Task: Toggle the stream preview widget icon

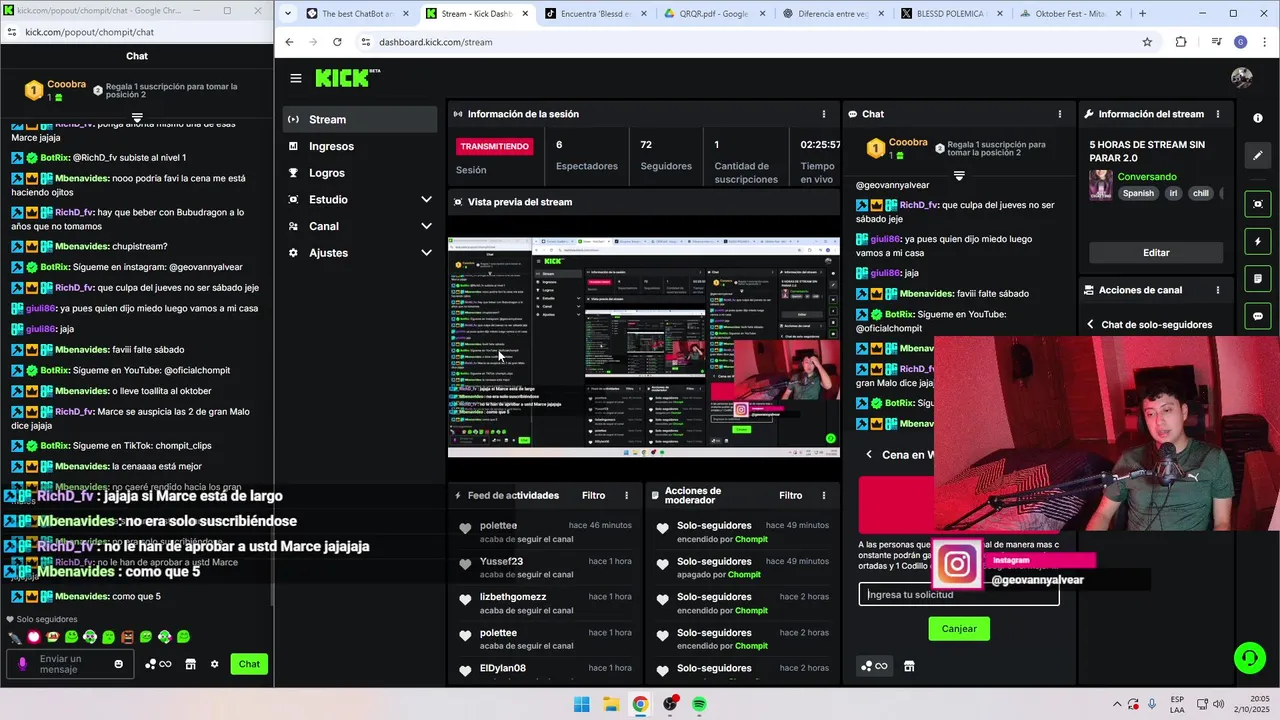Action: [x=1258, y=204]
